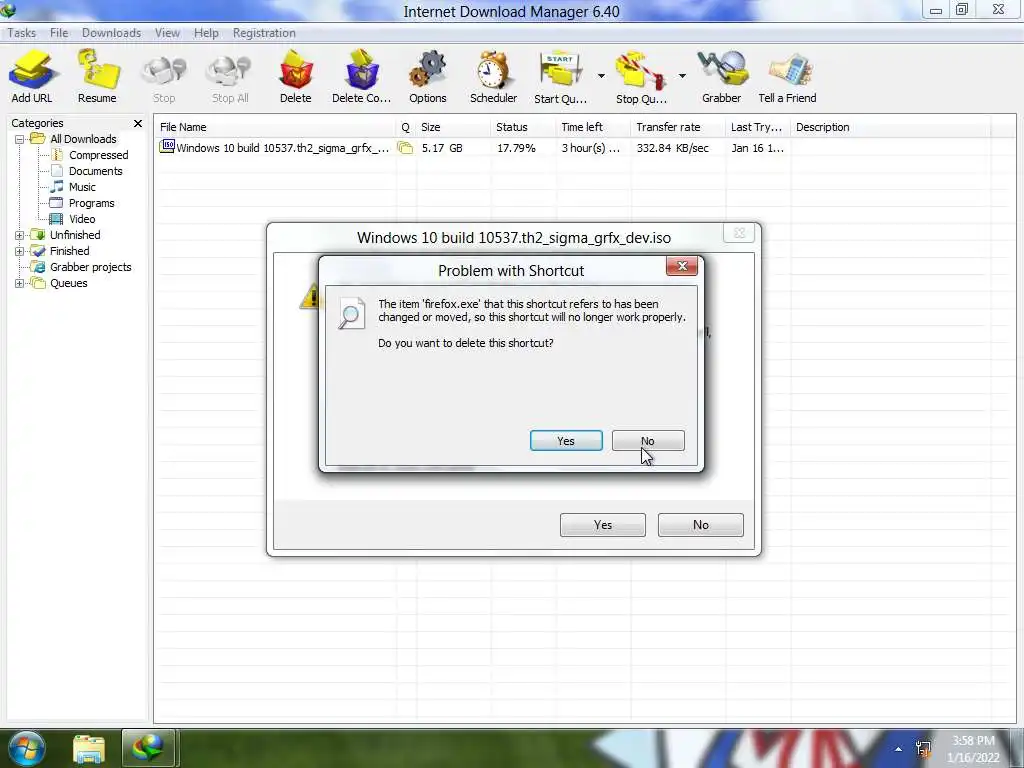This screenshot has width=1024, height=768.
Task: Sort by the Time left column header
Action: tap(593, 127)
